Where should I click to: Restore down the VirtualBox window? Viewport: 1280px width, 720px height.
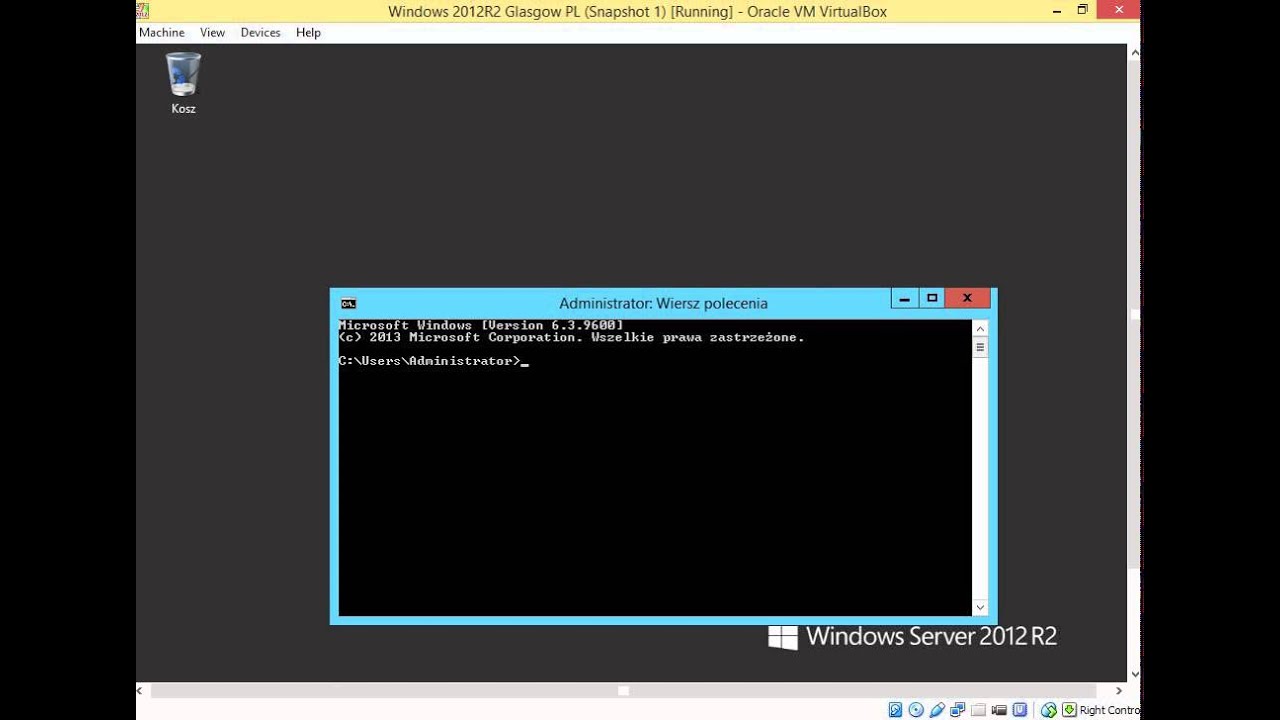(x=1082, y=10)
